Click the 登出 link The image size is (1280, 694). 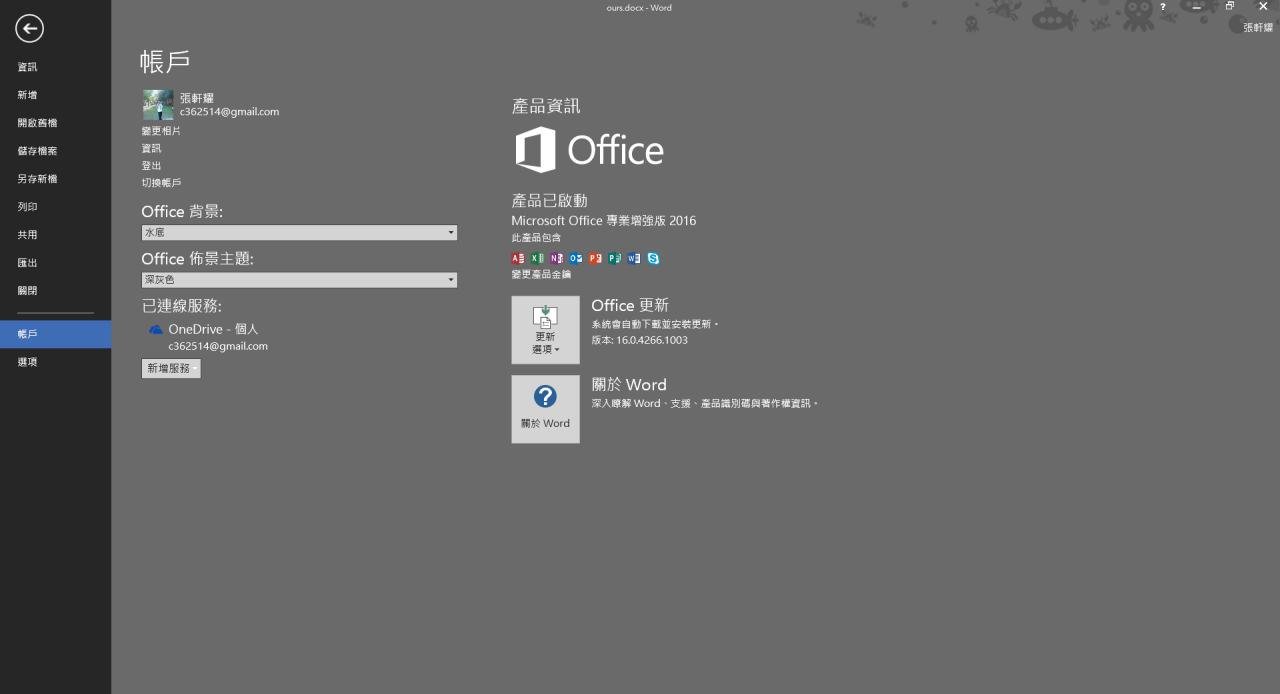pyautogui.click(x=151, y=166)
